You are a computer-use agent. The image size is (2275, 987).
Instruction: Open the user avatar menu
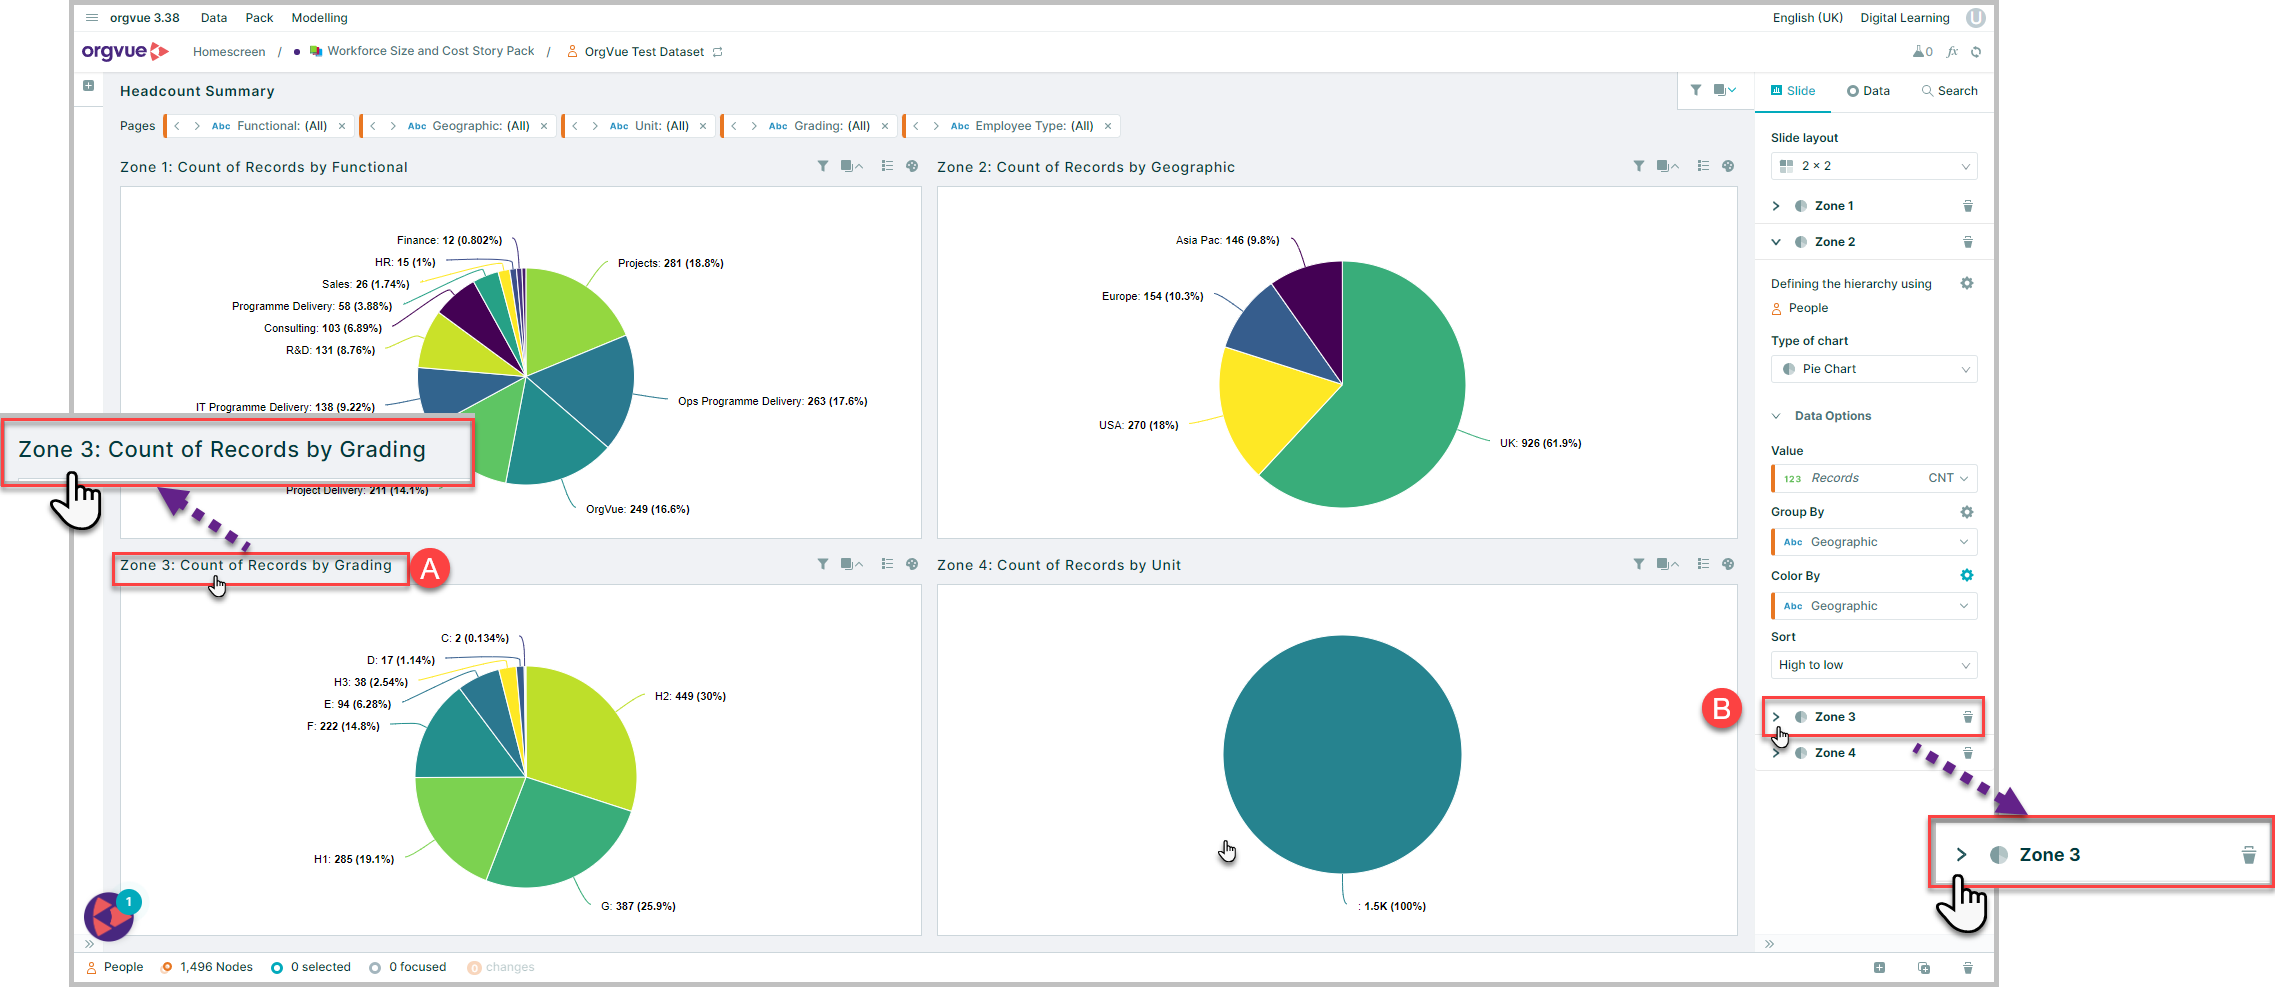coord(1976,18)
